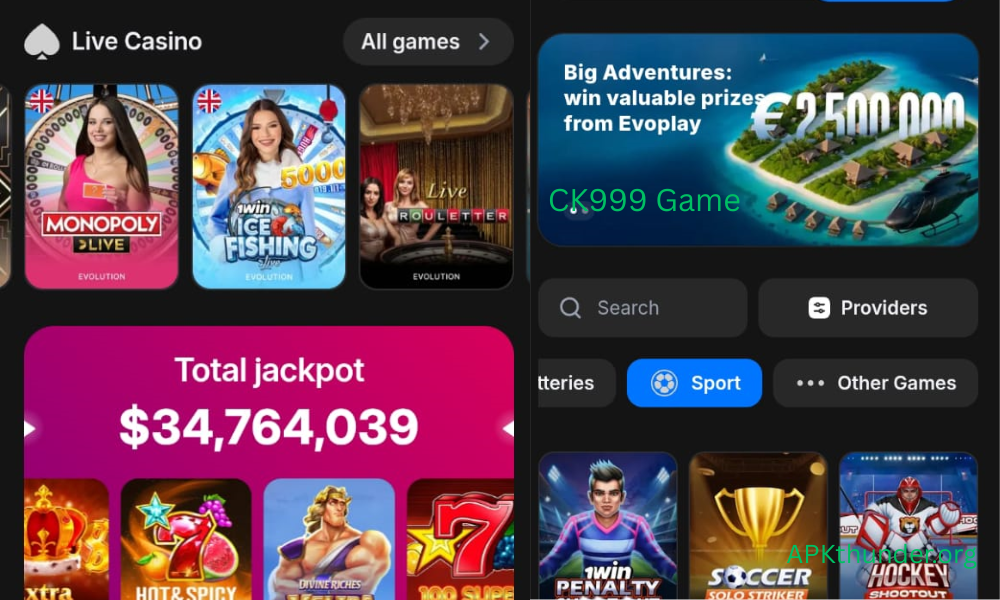Screen dimensions: 1000x600
Task: Click the three dots icon by Other Games
Action: tap(810, 383)
